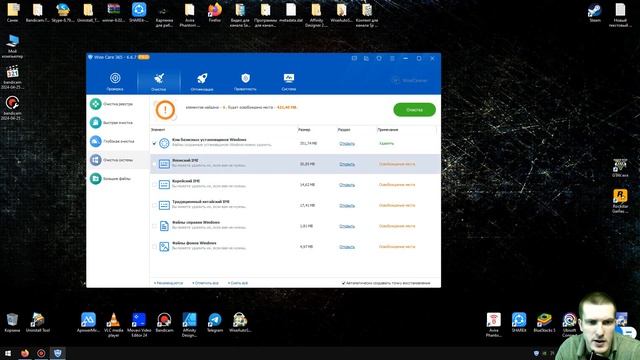The width and height of the screenshot is (640, 360).
Task: Click the Wise Care 365 taskbar icon
Action: [58, 353]
